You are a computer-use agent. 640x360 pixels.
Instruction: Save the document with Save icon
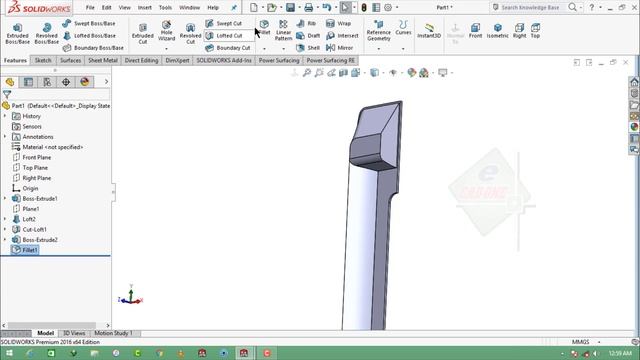pos(290,7)
